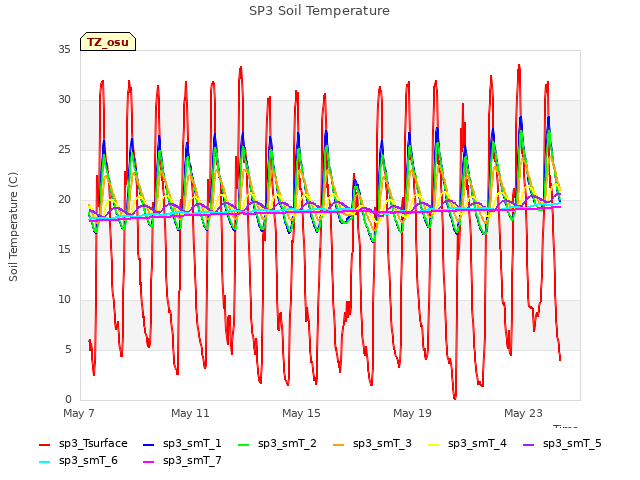Click the magenta sp3_smT_7 legend swatch
Viewport: 640px width, 480px height.
tap(149, 462)
